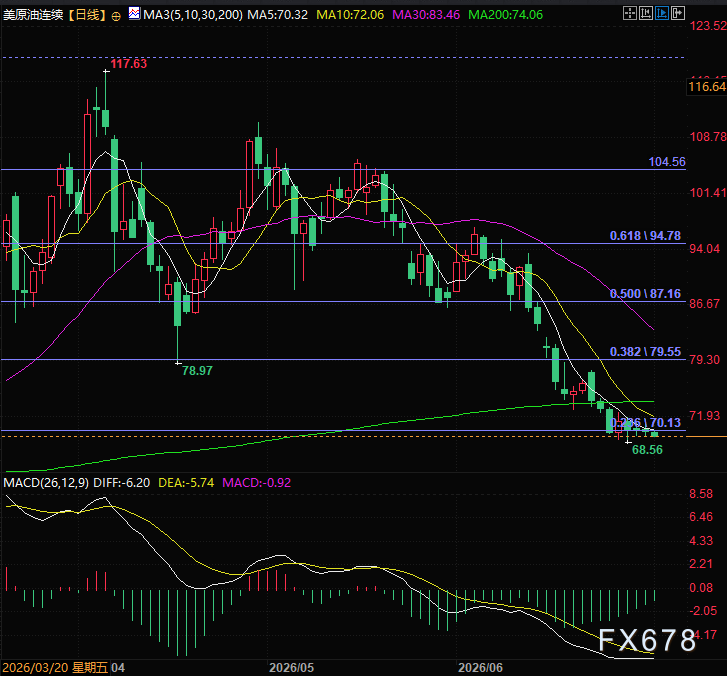727x676 pixels.
Task: Click the MA3 indicator chart icon
Action: click(134, 14)
